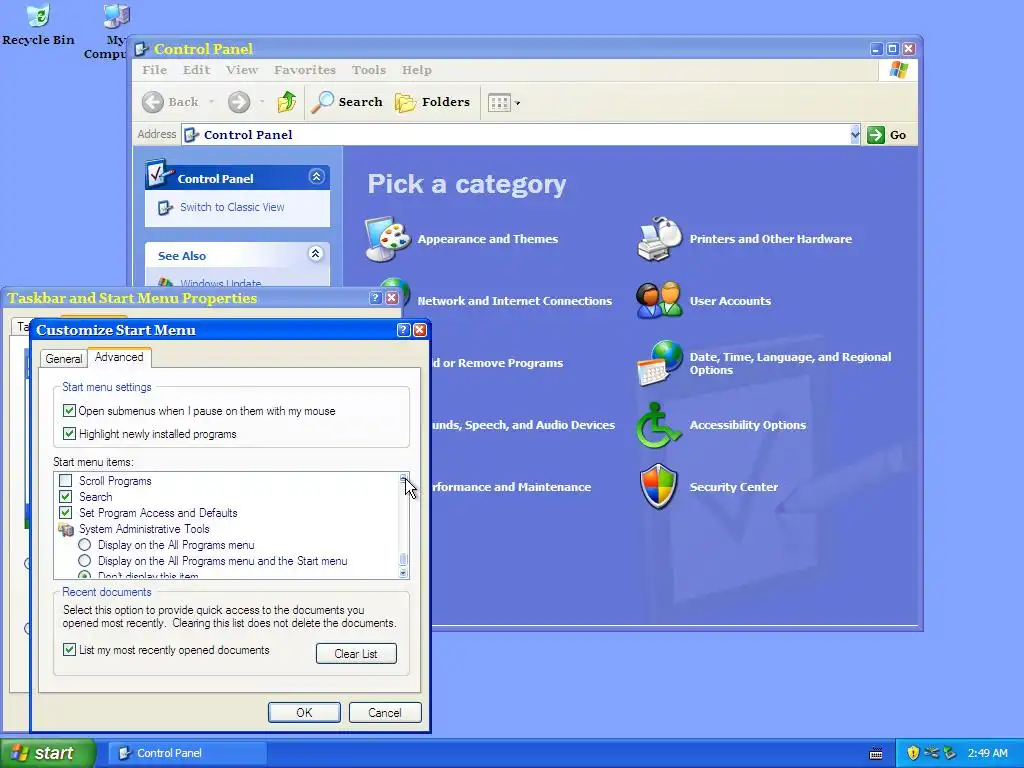Click the Address input field
This screenshot has width=1024, height=768.
coord(520,135)
